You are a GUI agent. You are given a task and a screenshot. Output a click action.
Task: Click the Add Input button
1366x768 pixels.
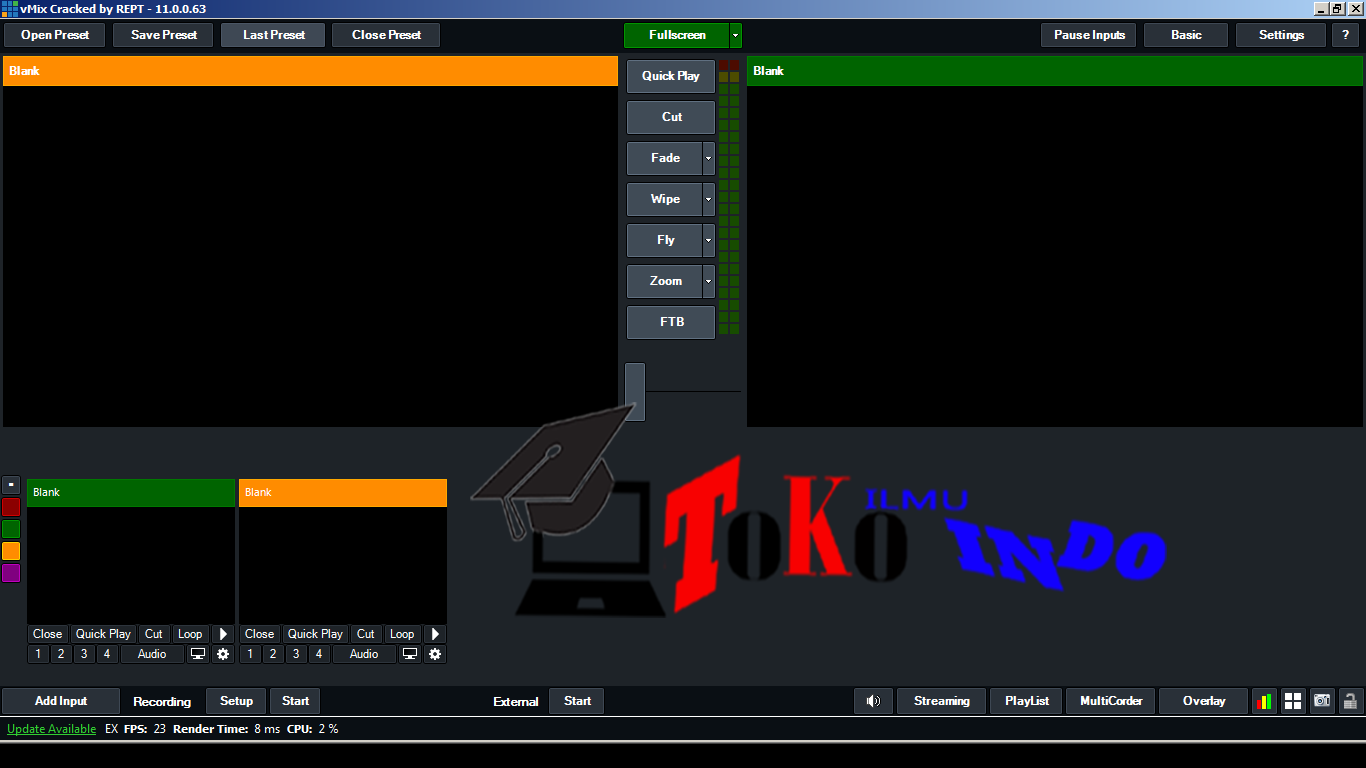coord(61,701)
